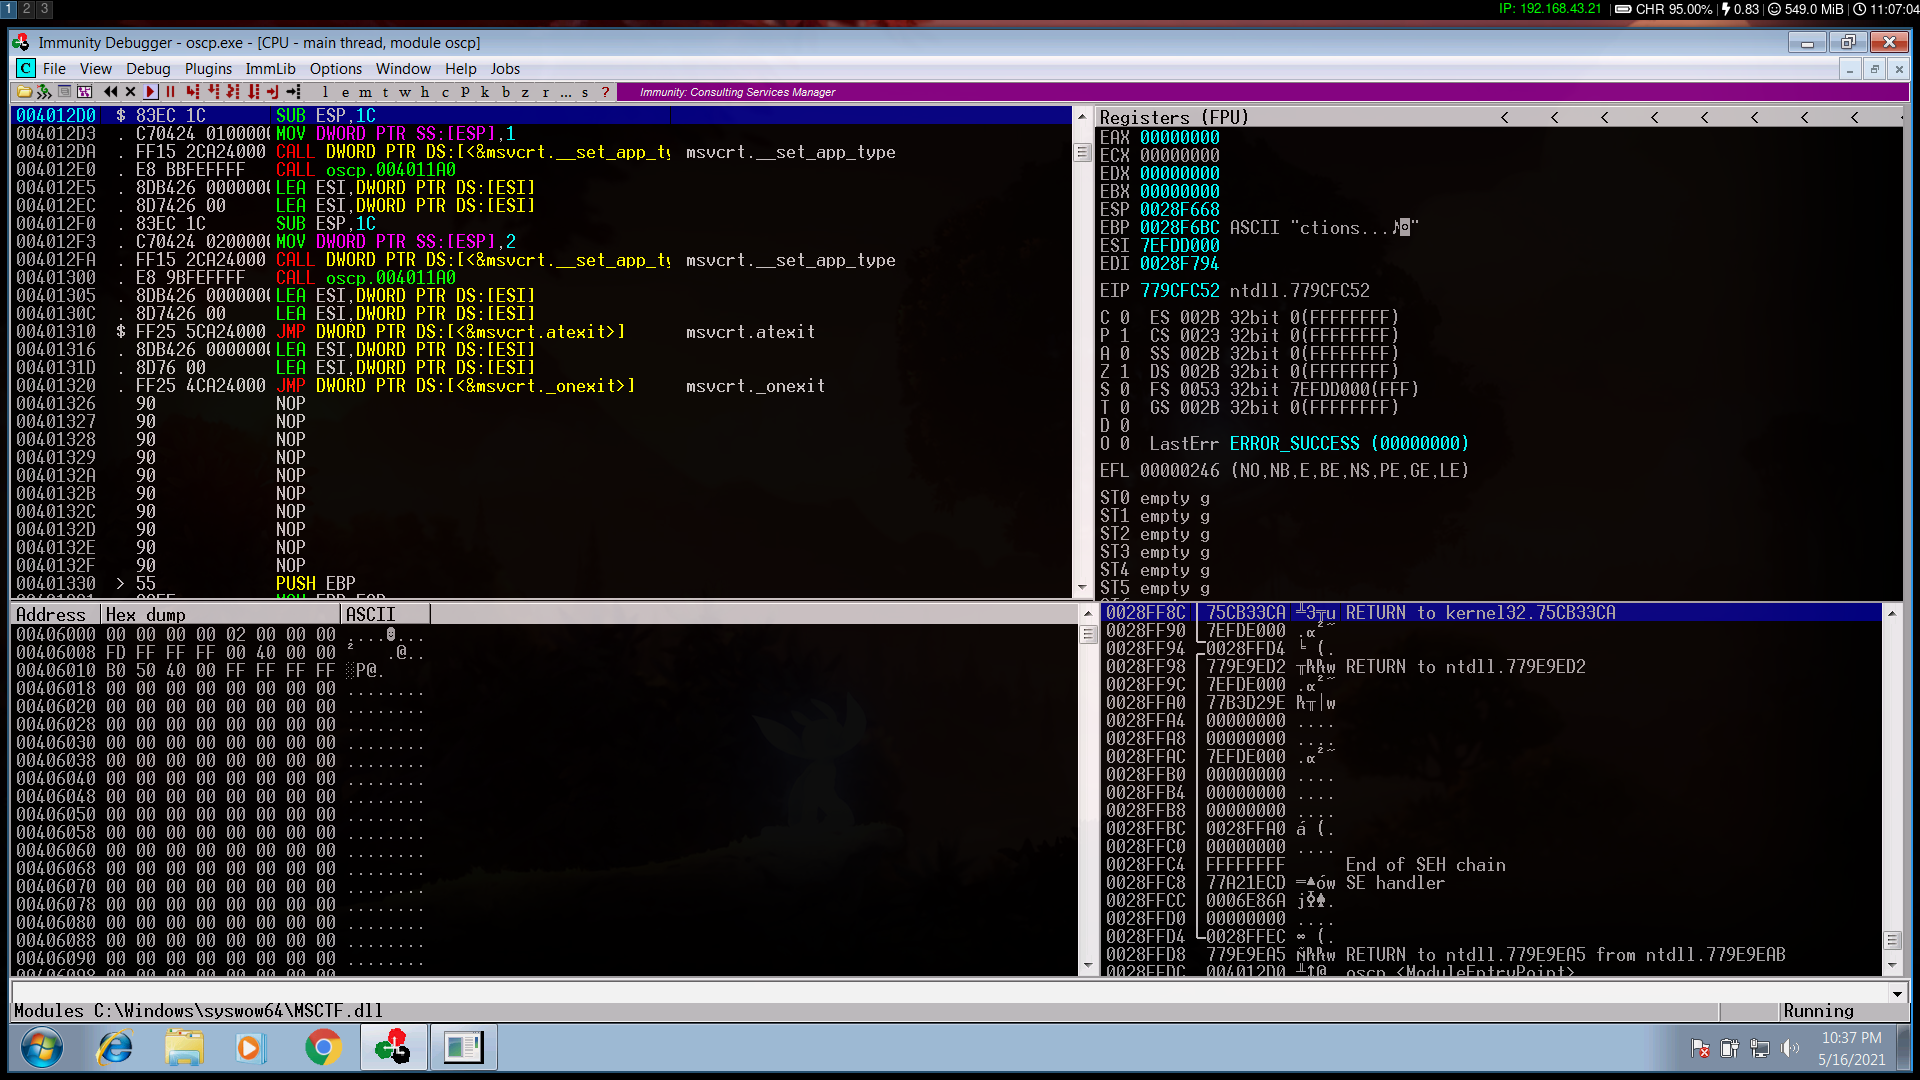Select the EIP register value 779CFC52
Image resolution: width=1920 pixels, height=1080 pixels.
pyautogui.click(x=1180, y=291)
